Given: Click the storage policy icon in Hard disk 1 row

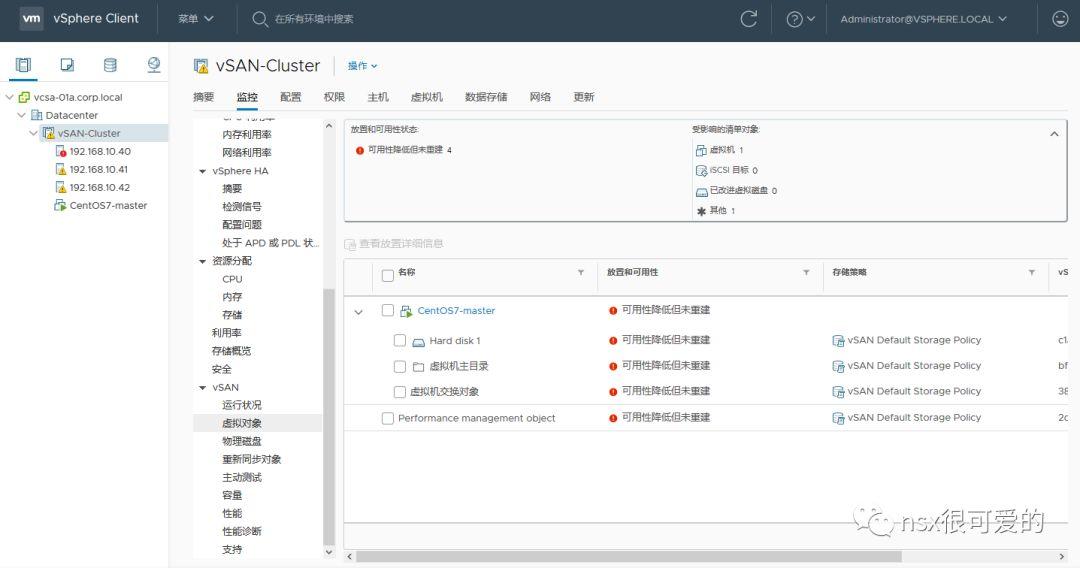Looking at the screenshot, I should (x=838, y=341).
